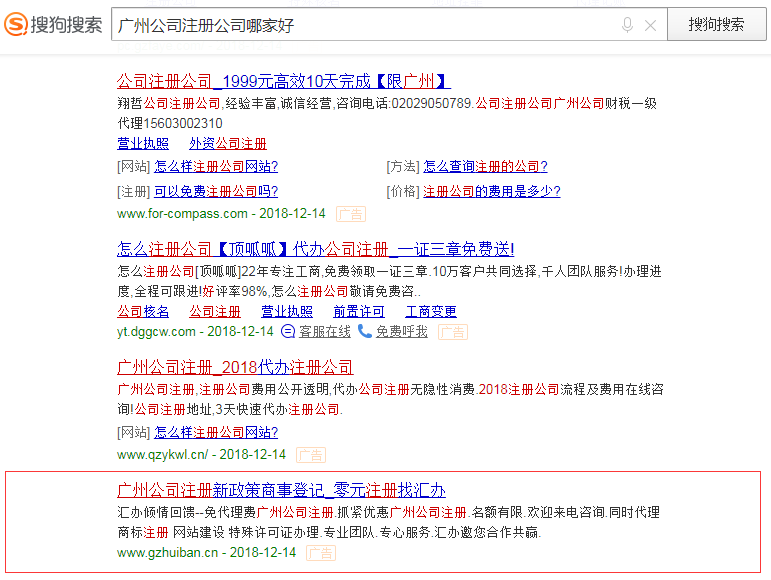Image resolution: width=771 pixels, height=580 pixels.
Task: Click 广告 tag beside www.qzykwl.cn
Action: pos(311,455)
